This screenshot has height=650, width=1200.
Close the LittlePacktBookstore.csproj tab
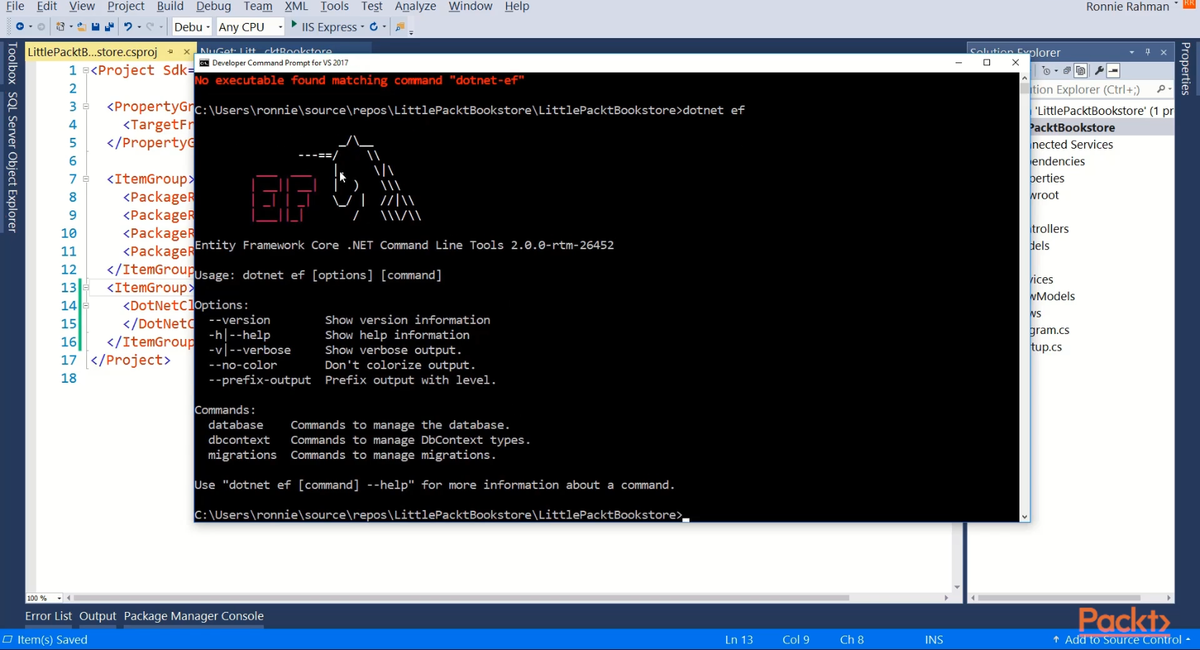[x=186, y=52]
